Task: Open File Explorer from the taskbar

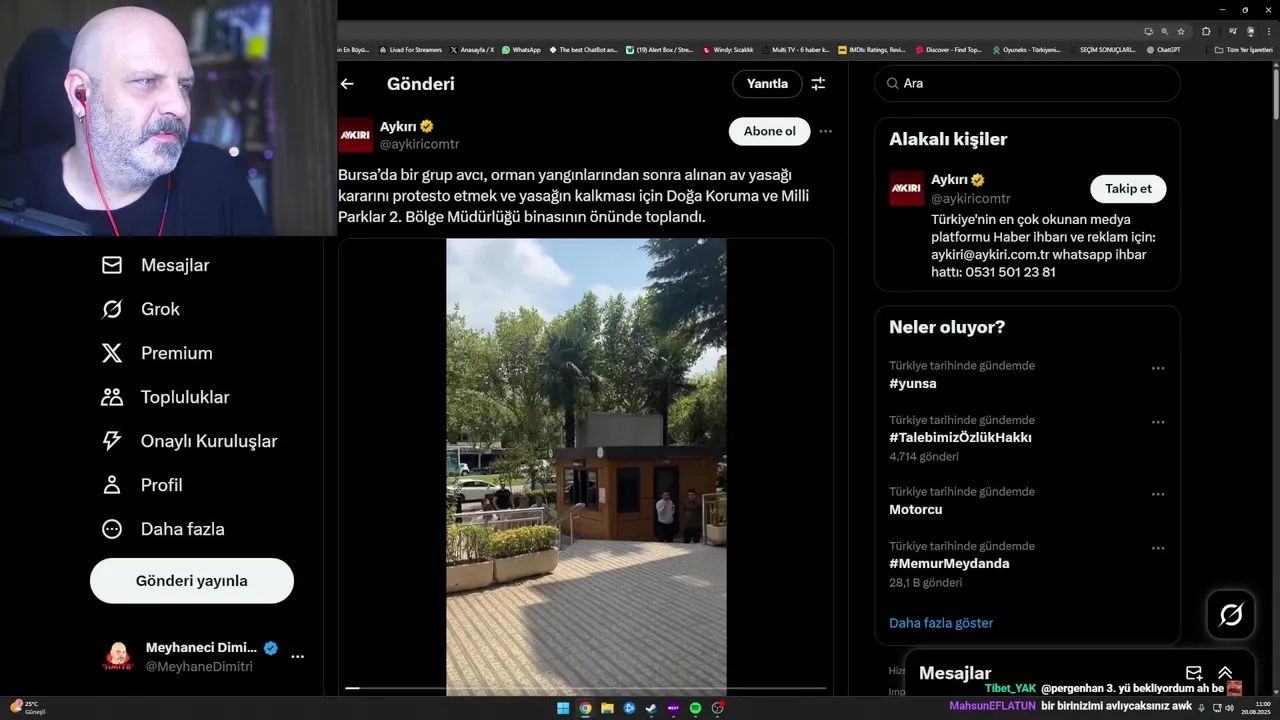Action: pos(607,708)
